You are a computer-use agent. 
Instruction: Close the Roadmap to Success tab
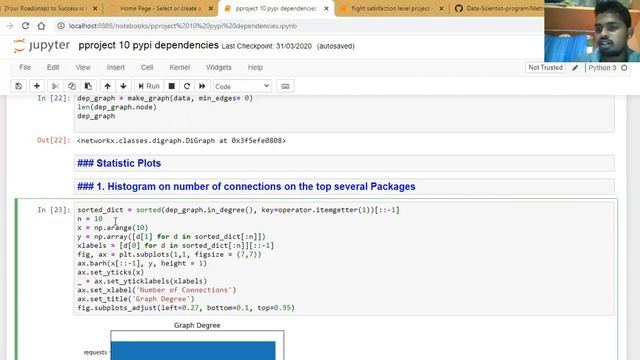[x=95, y=8]
